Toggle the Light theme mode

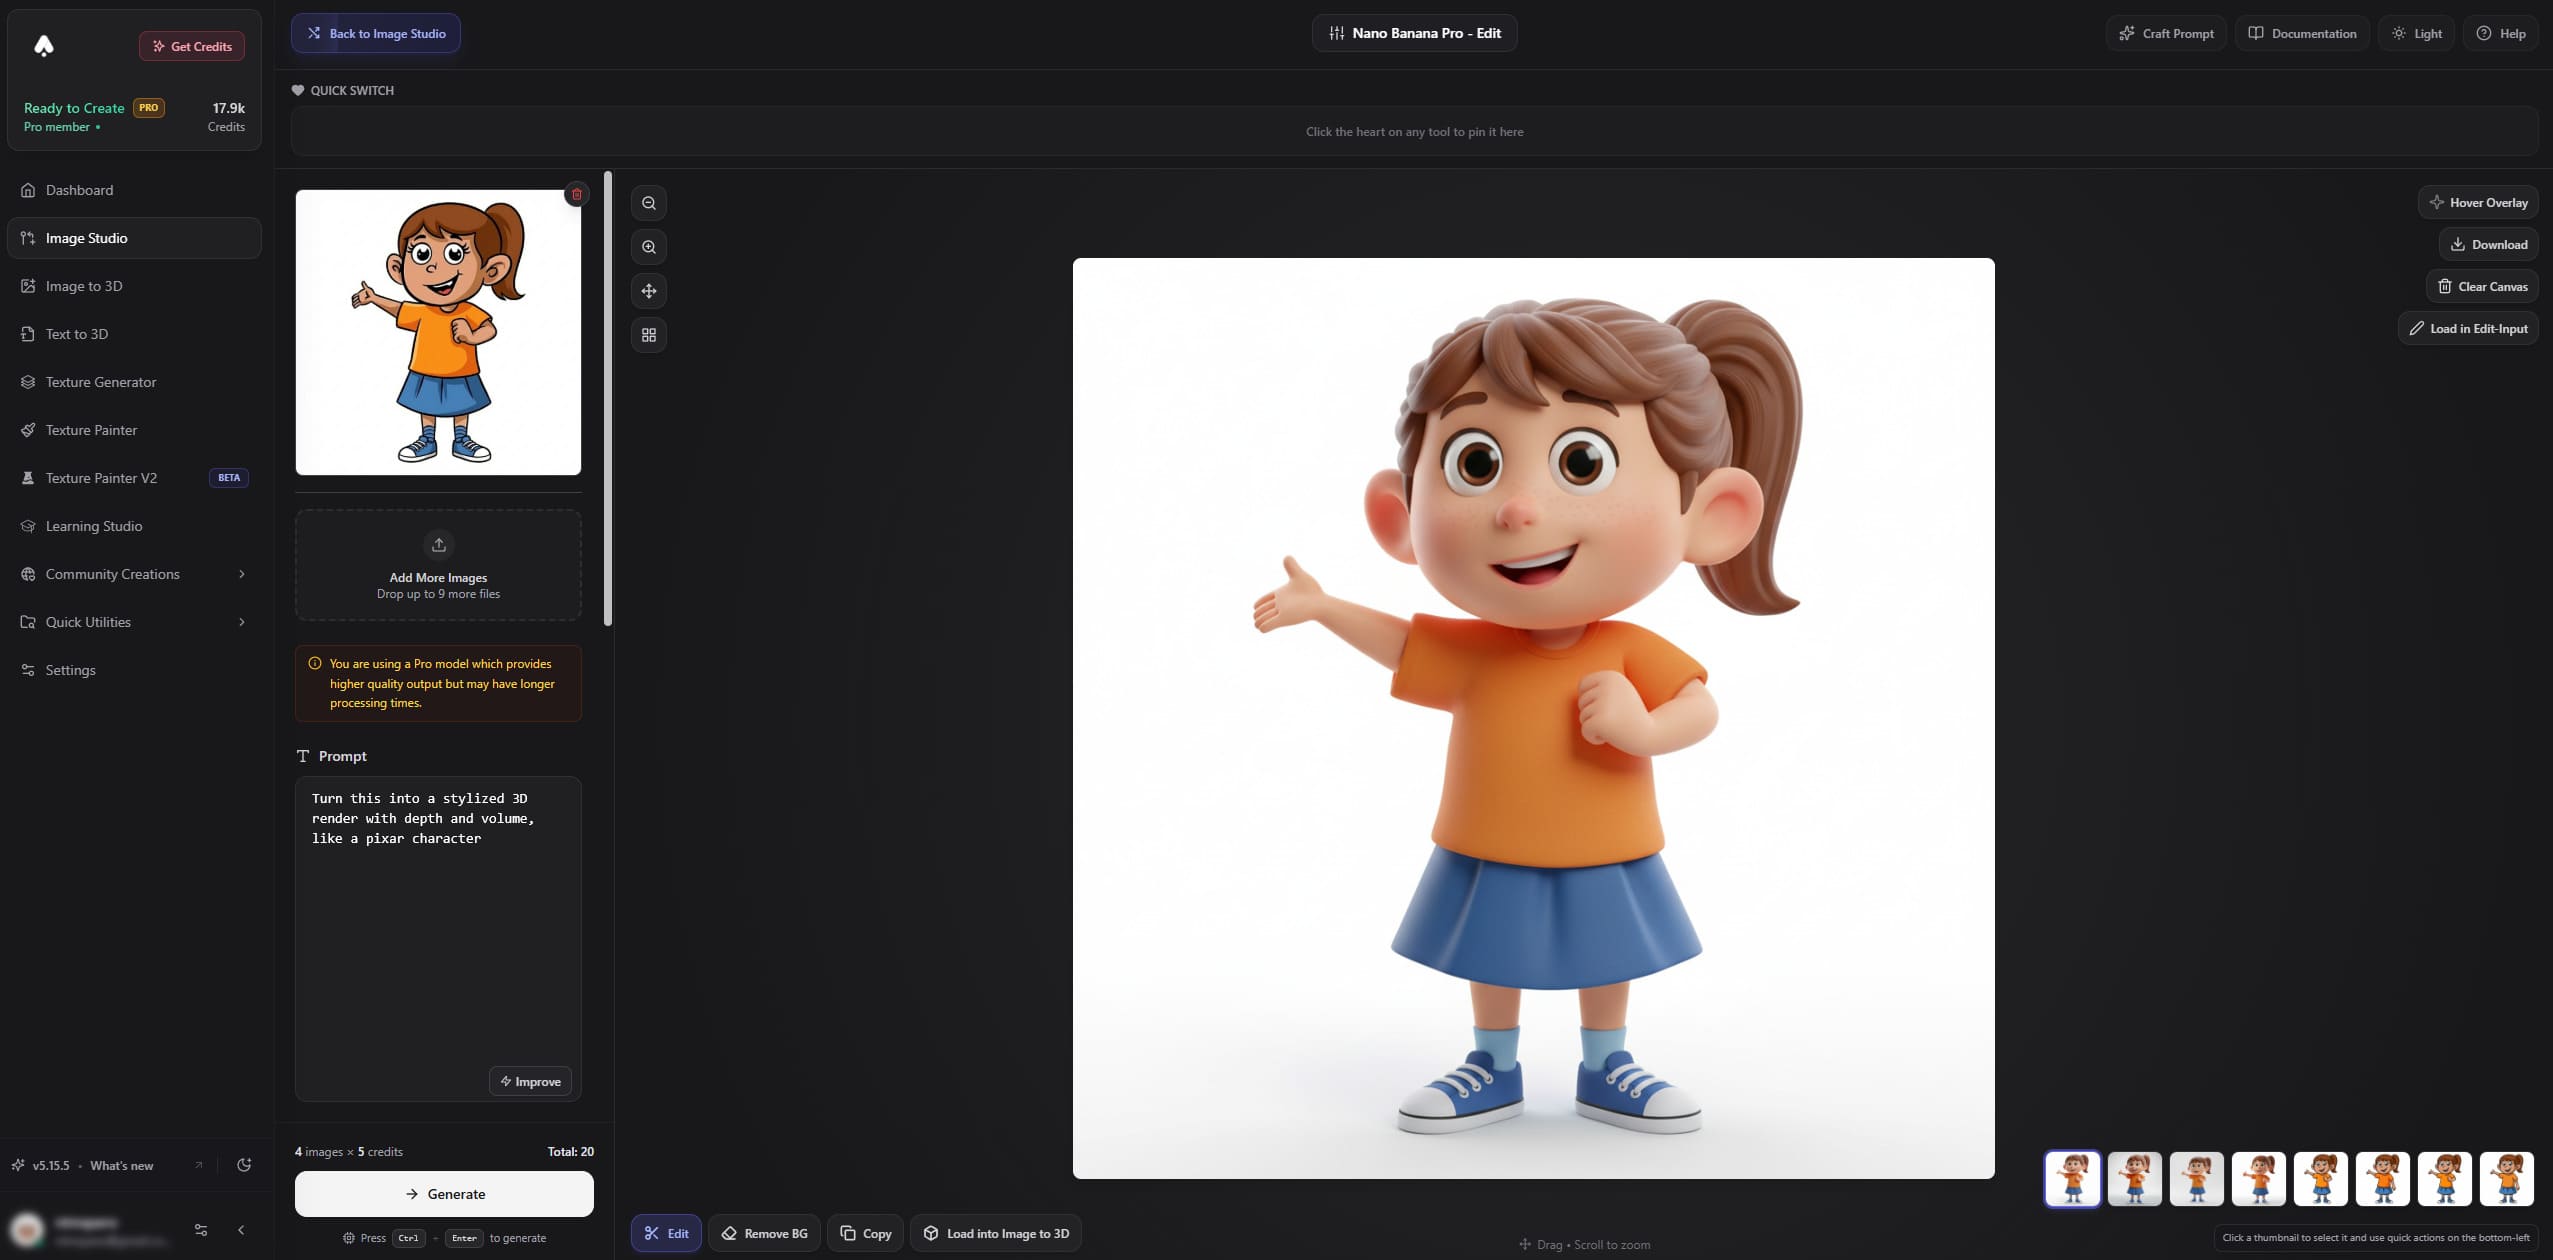pyautogui.click(x=2416, y=33)
